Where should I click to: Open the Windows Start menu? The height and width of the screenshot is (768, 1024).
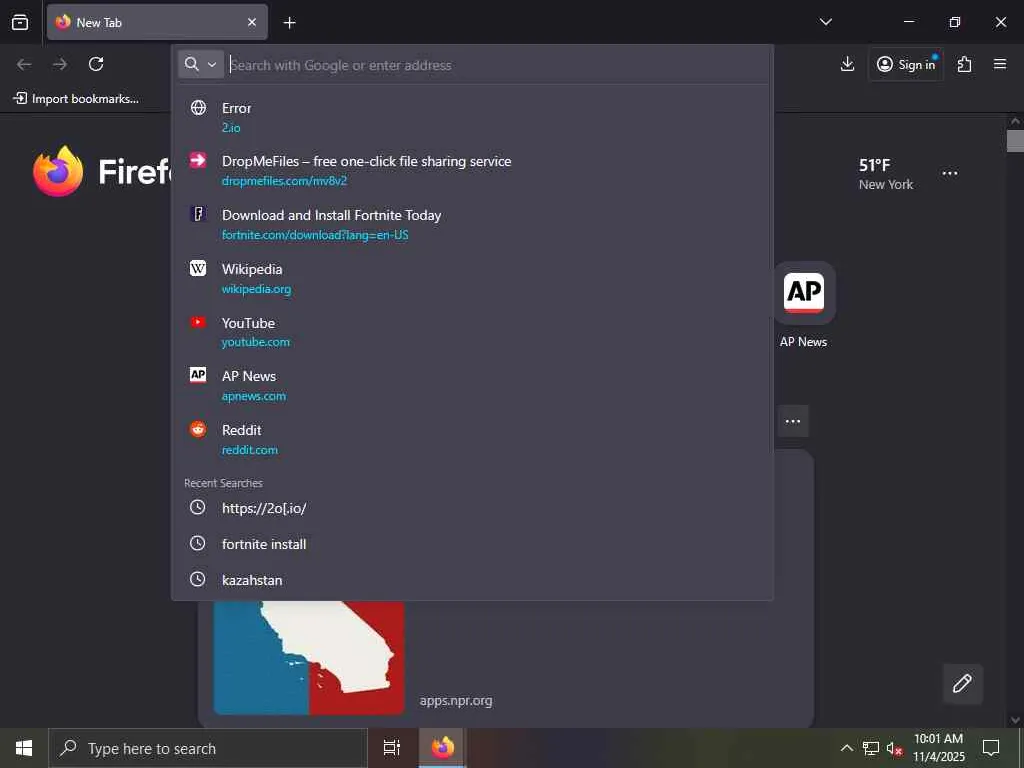tap(24, 748)
